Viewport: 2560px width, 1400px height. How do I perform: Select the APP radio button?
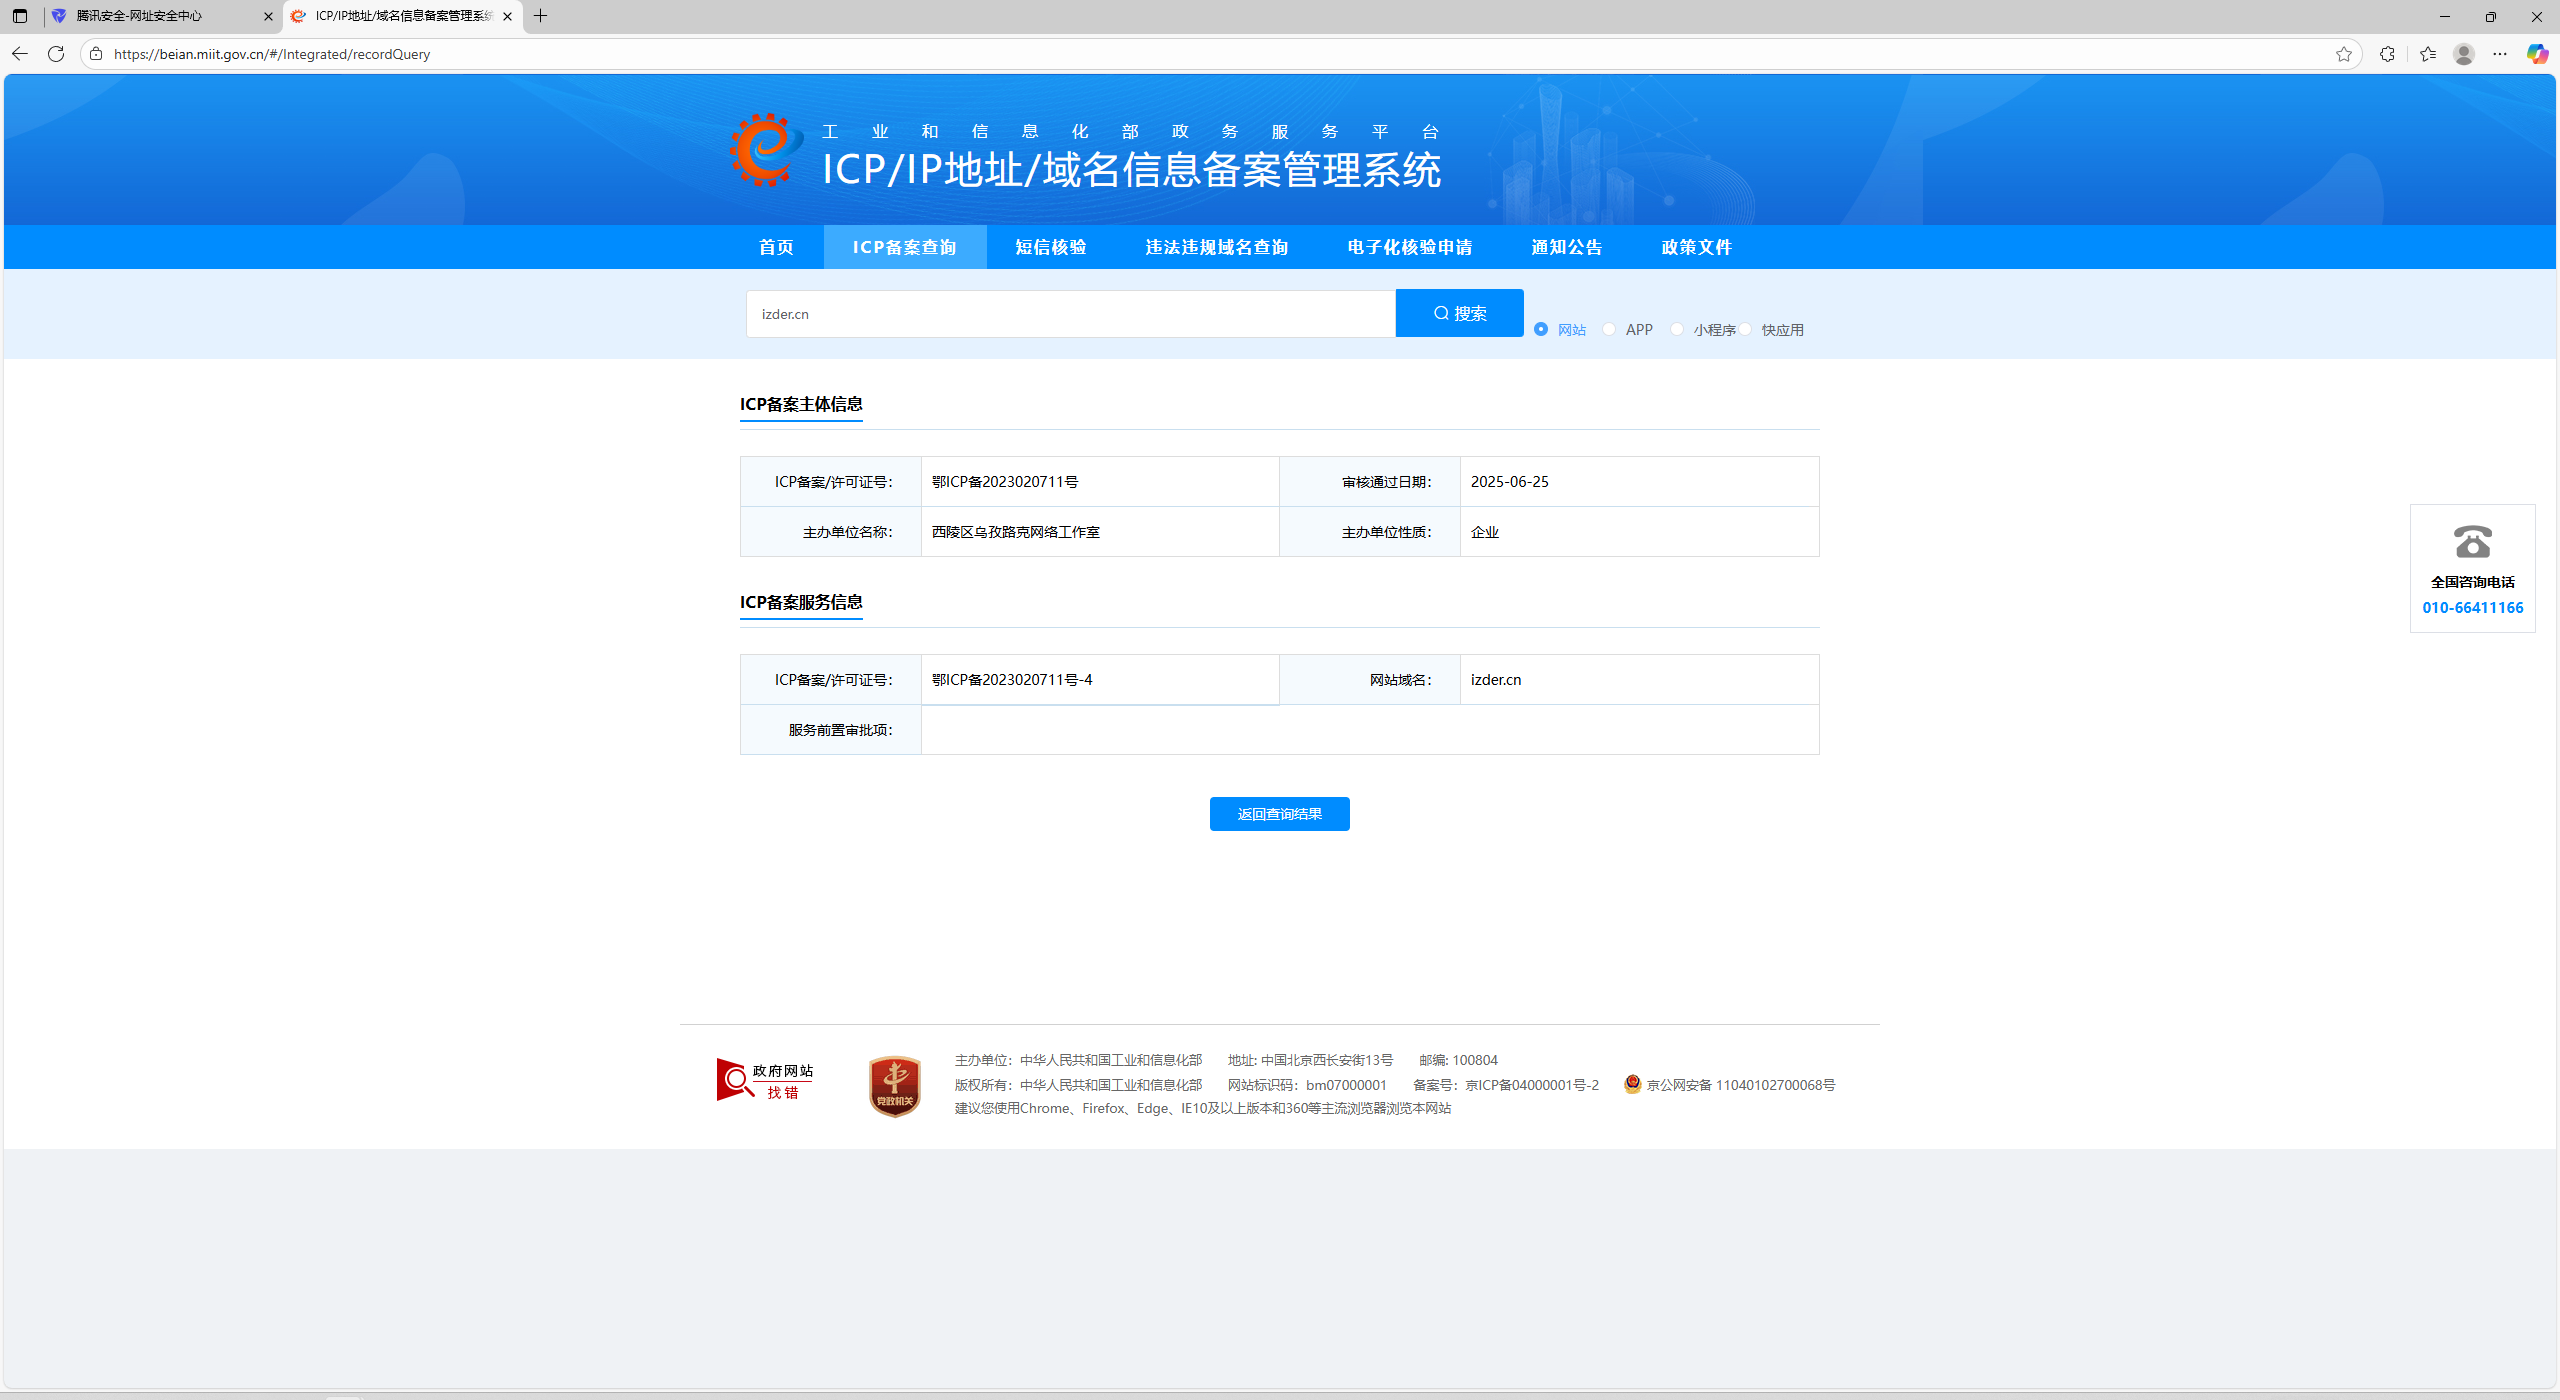point(1609,329)
